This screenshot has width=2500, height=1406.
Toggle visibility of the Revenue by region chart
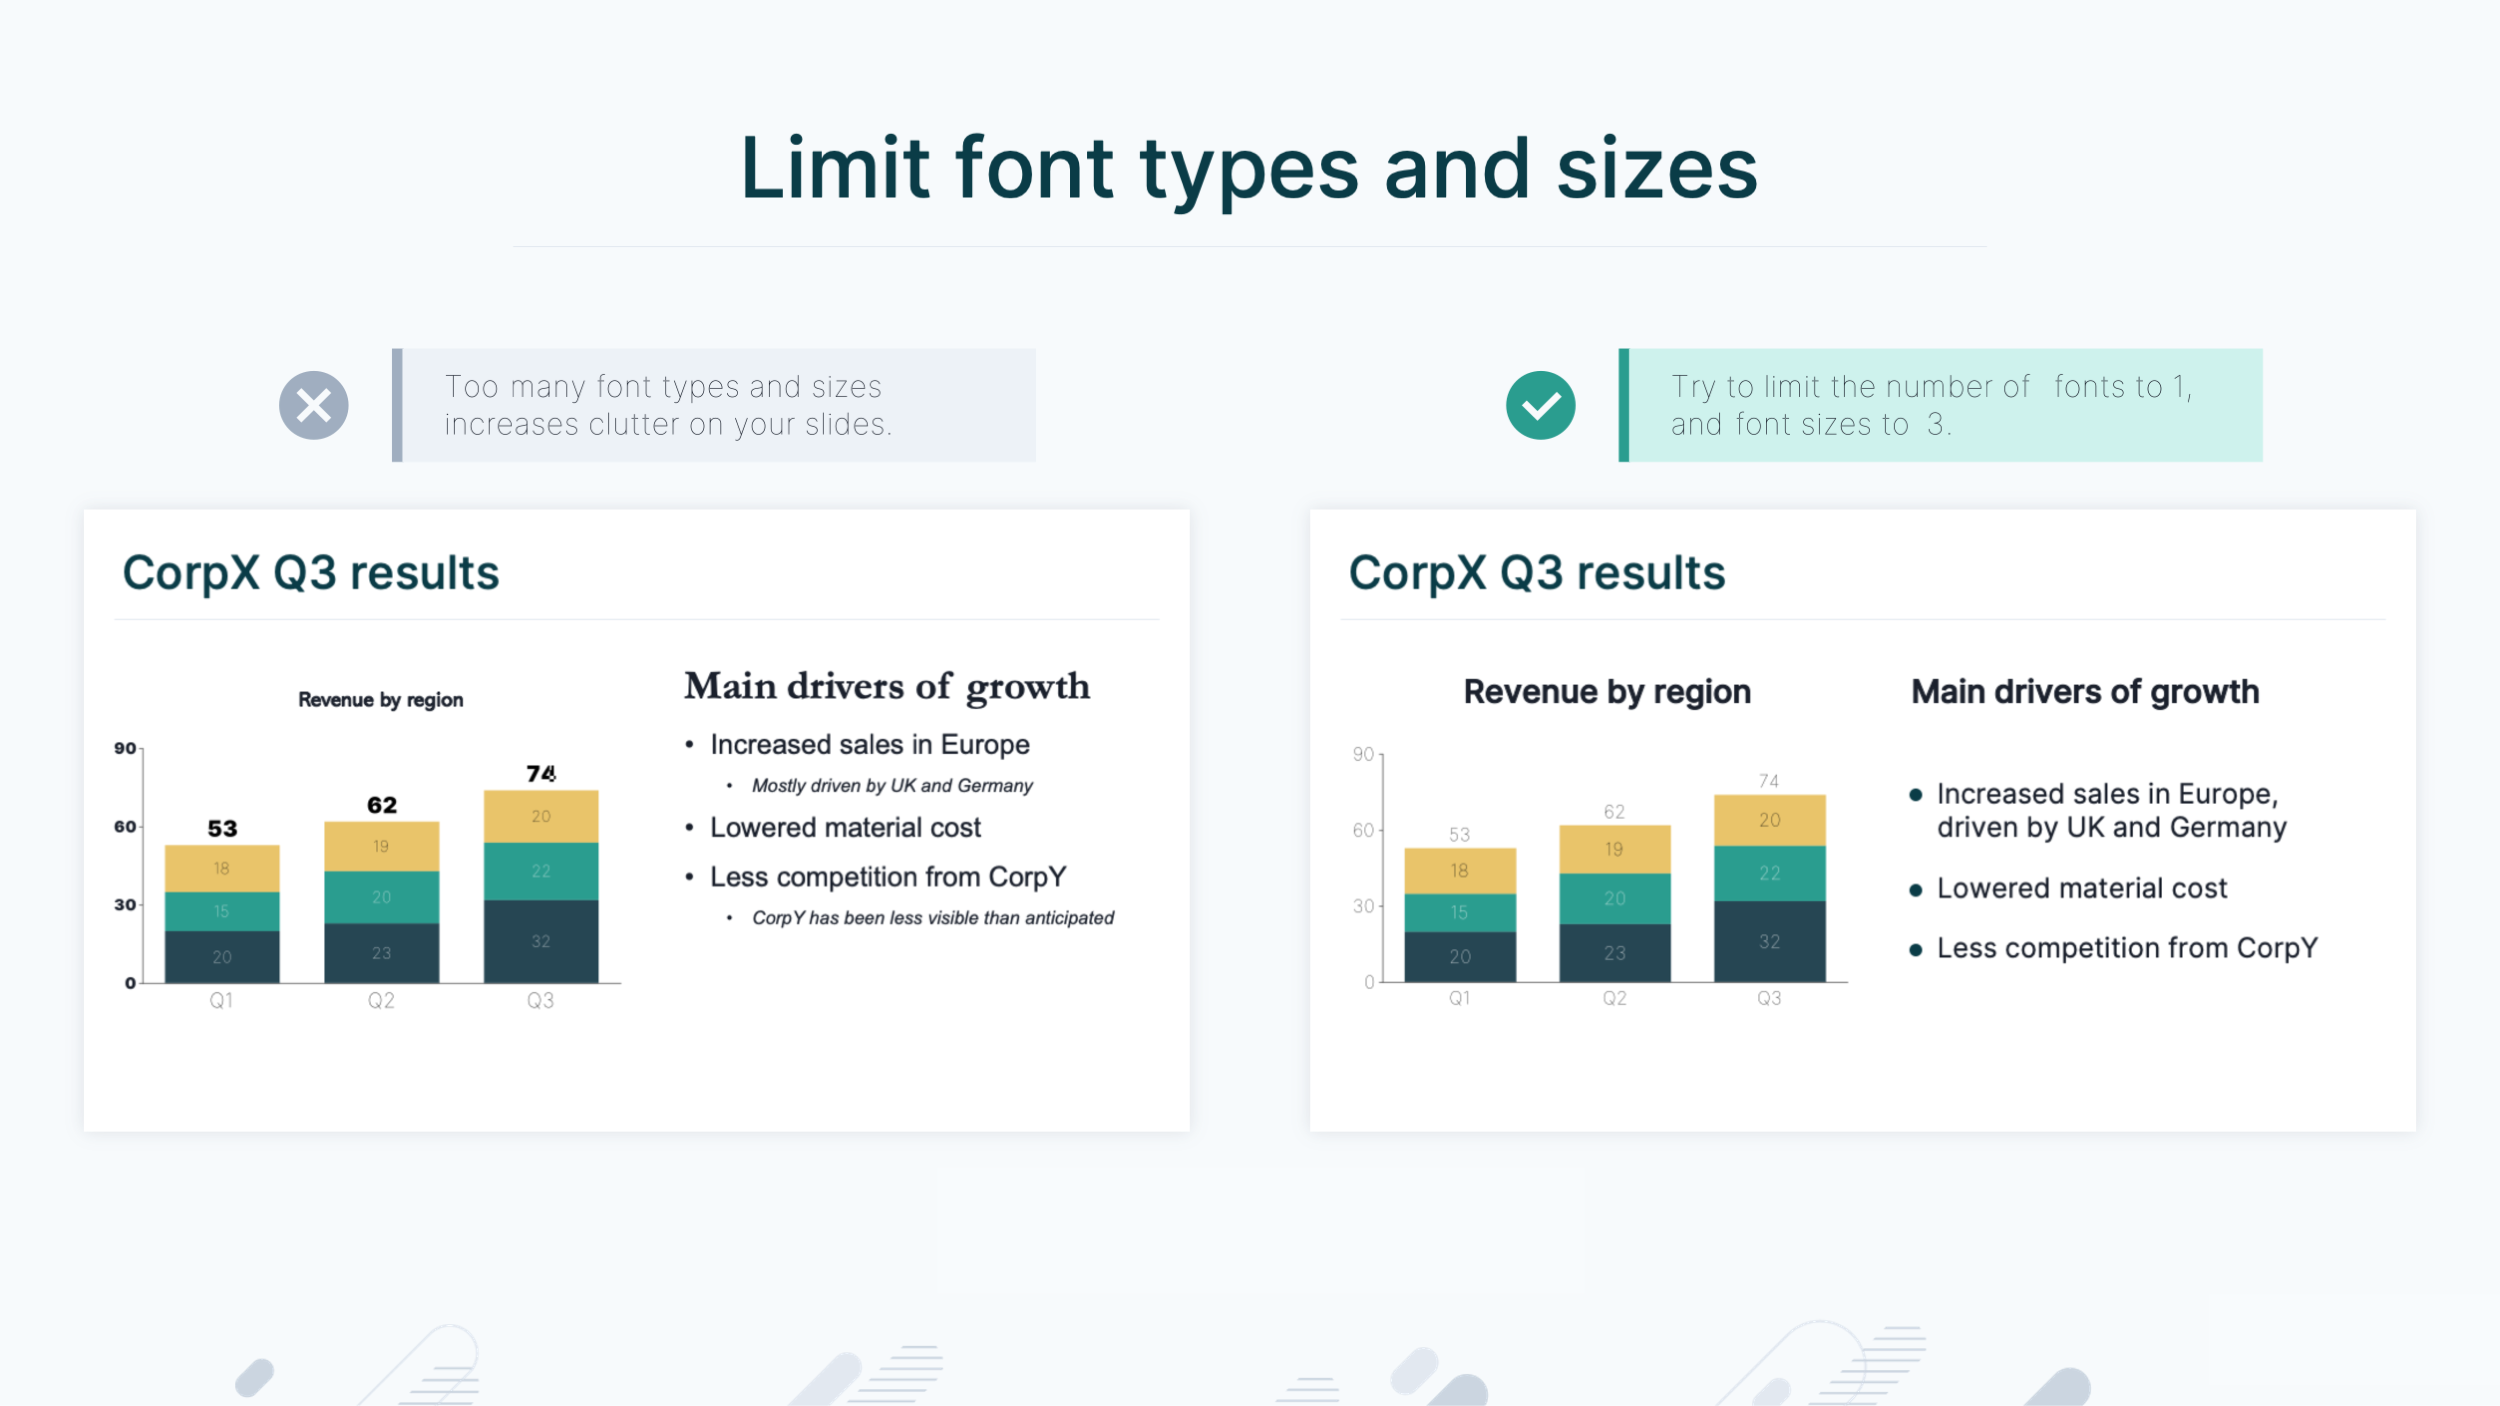tap(380, 699)
